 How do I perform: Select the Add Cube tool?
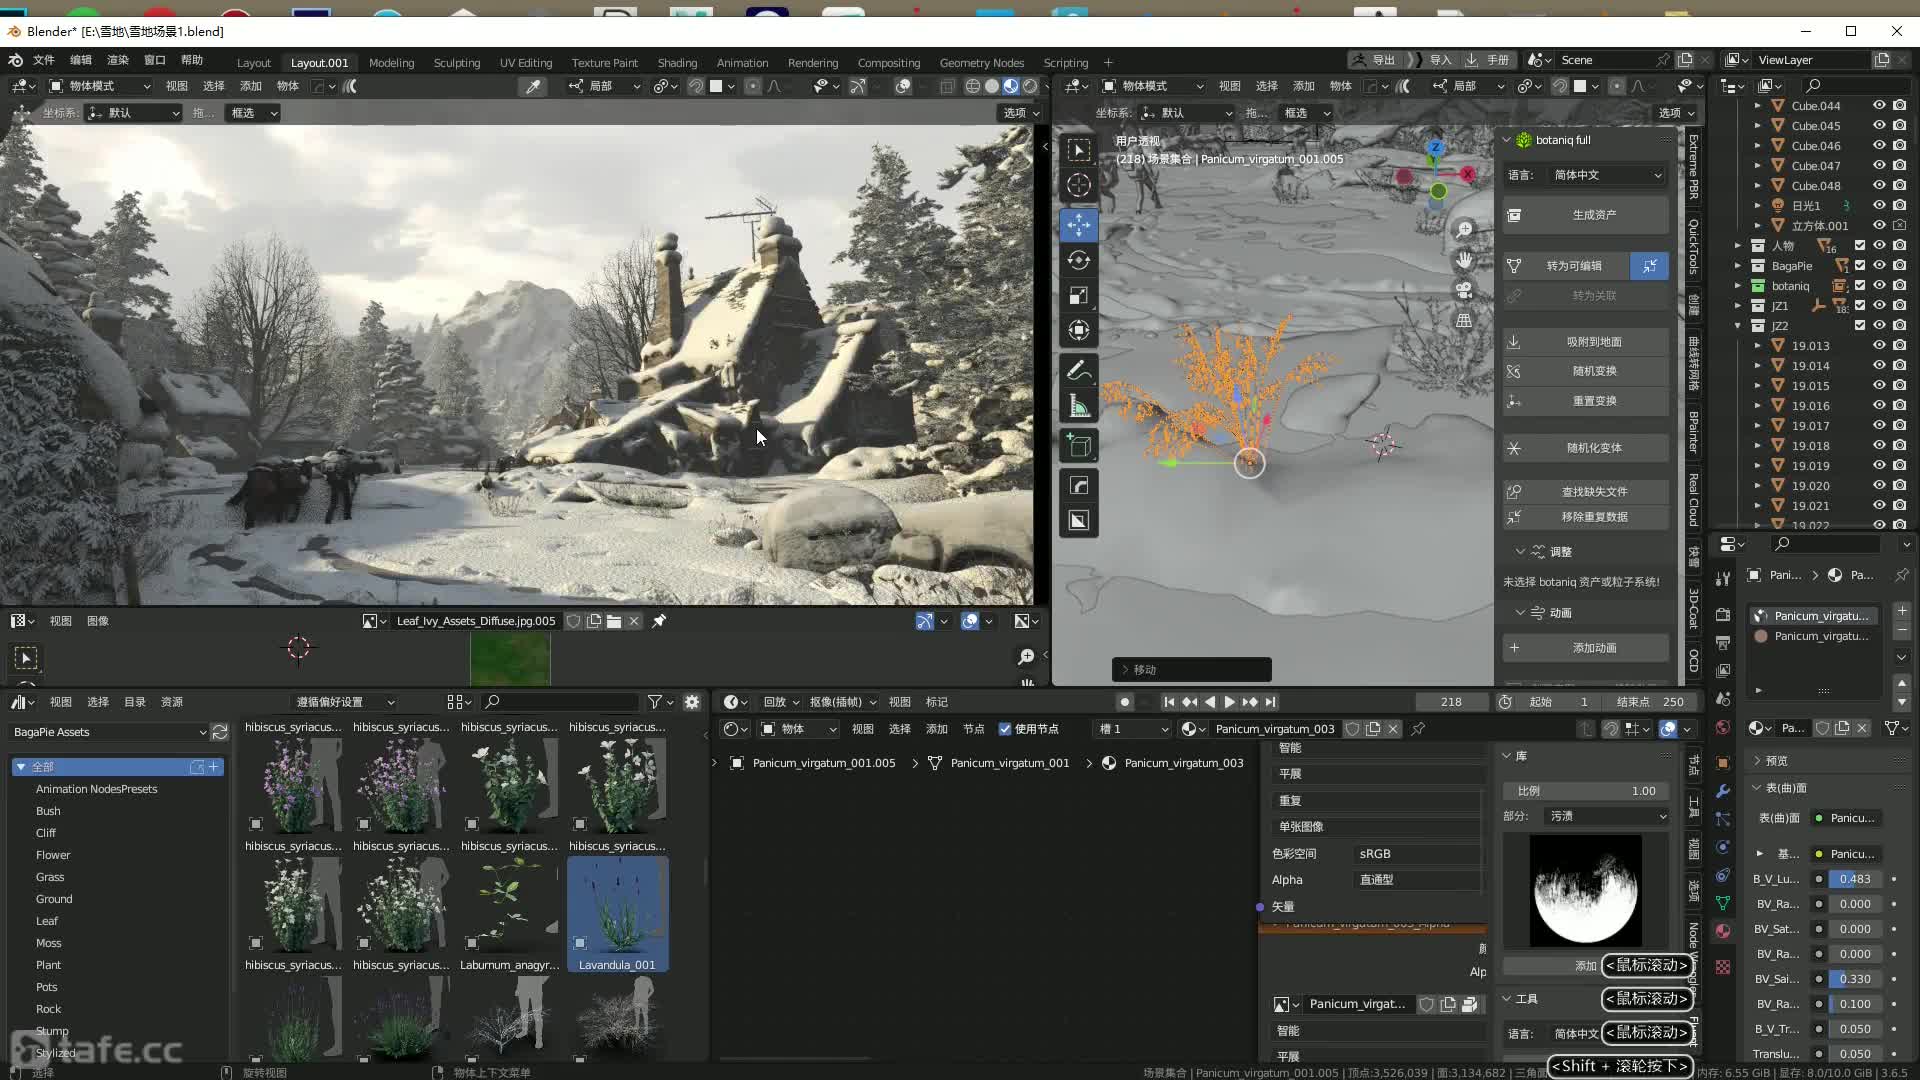click(x=1078, y=445)
